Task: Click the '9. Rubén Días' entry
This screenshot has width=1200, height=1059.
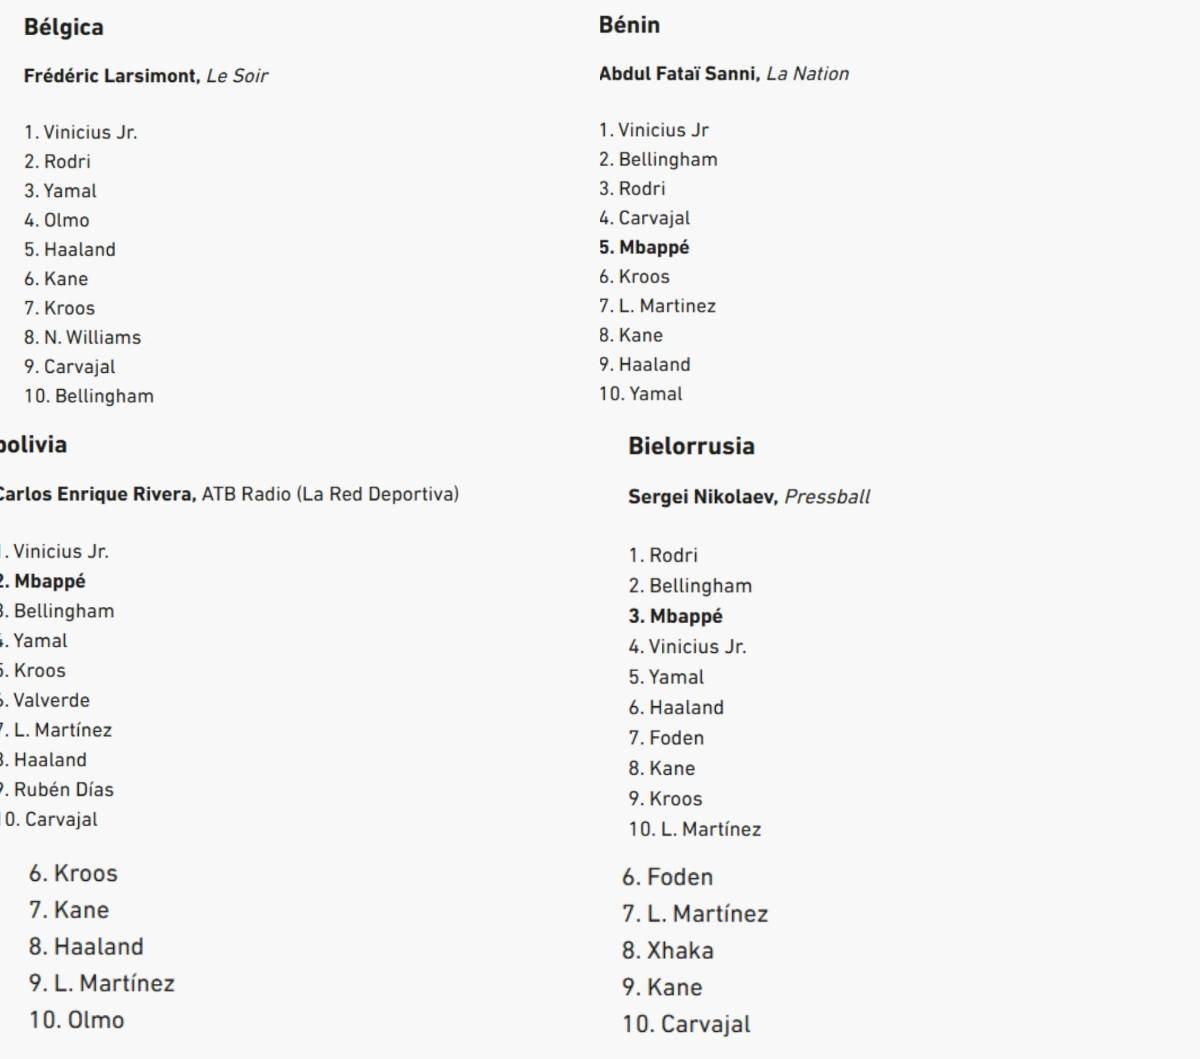Action: pyautogui.click(x=58, y=789)
